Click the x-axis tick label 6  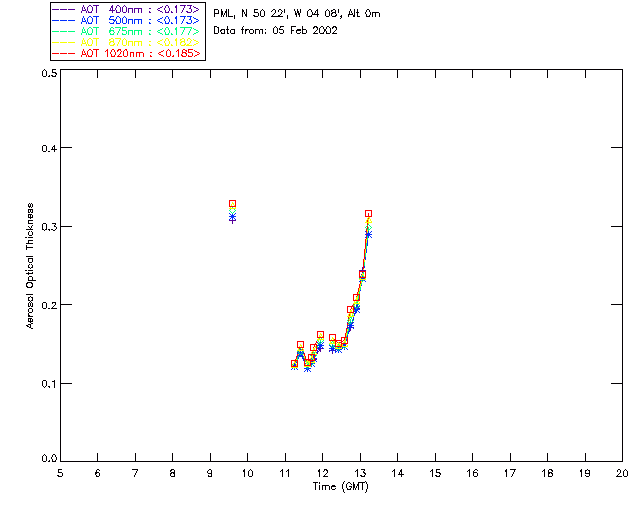tap(98, 473)
